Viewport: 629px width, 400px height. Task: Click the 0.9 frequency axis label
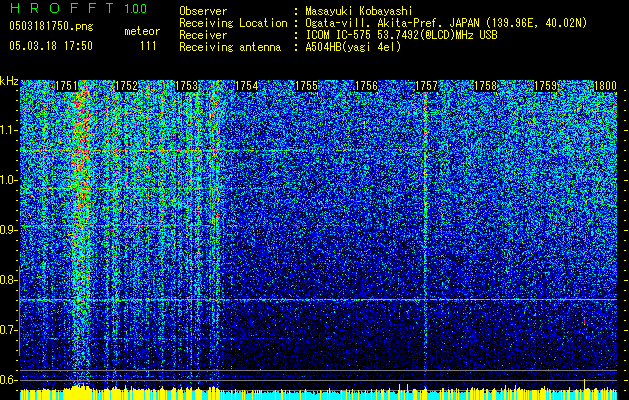9,230
